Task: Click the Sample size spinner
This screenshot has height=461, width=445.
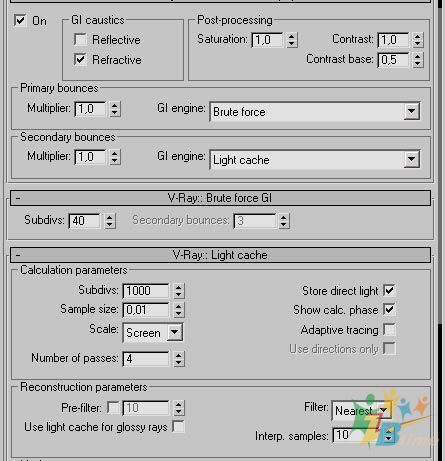Action: pos(179,310)
